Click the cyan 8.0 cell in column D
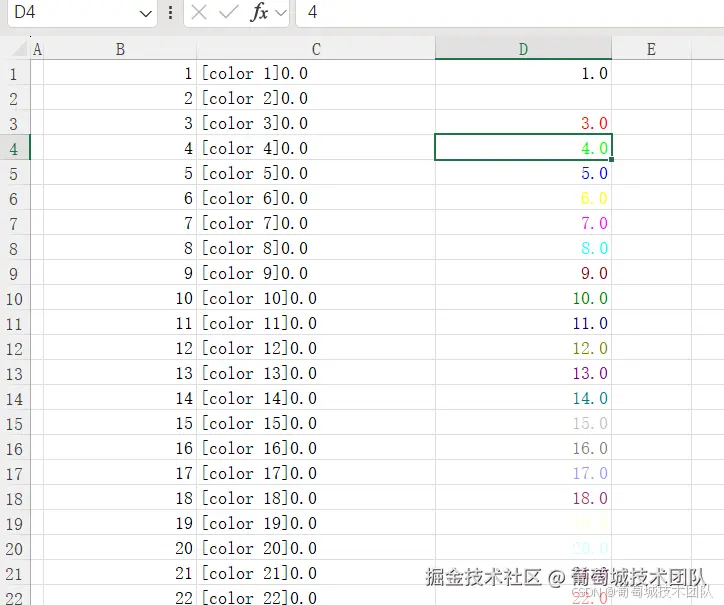The image size is (724, 605). (524, 248)
